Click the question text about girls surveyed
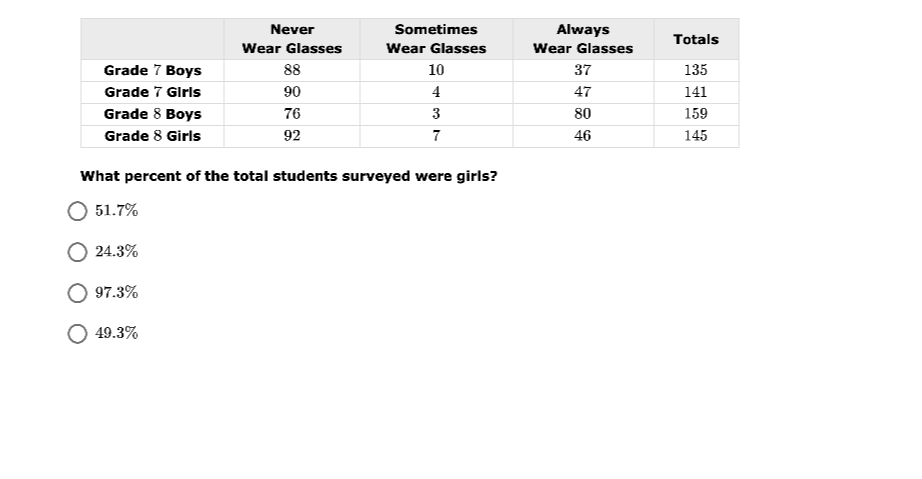This screenshot has width=922, height=479. point(289,176)
